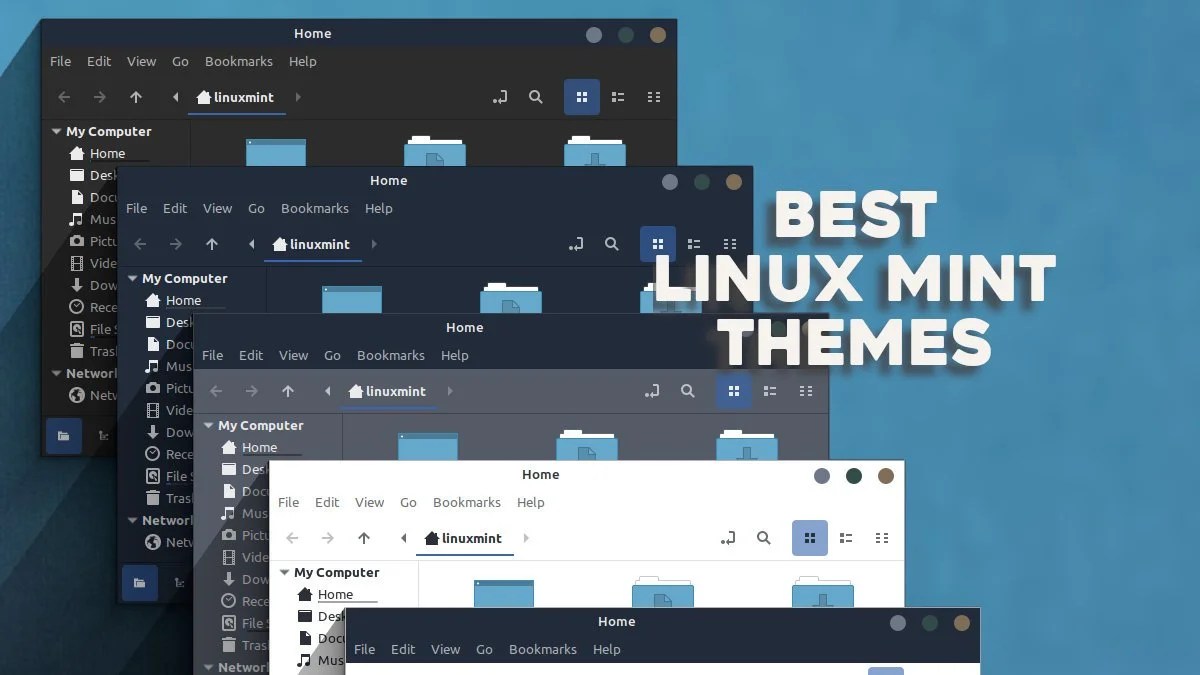Click the search magnifier in the white window
Screen dimensions: 1200x675
pyautogui.click(x=764, y=538)
